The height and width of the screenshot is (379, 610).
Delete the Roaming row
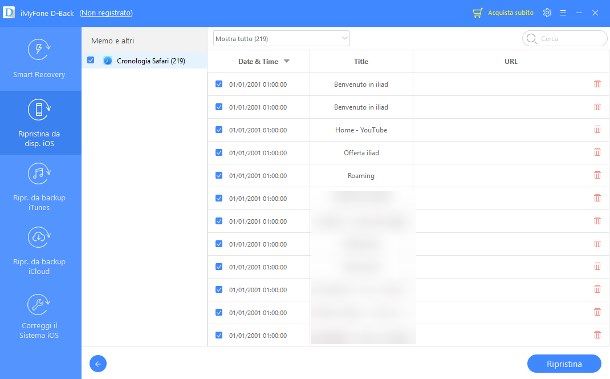597,175
